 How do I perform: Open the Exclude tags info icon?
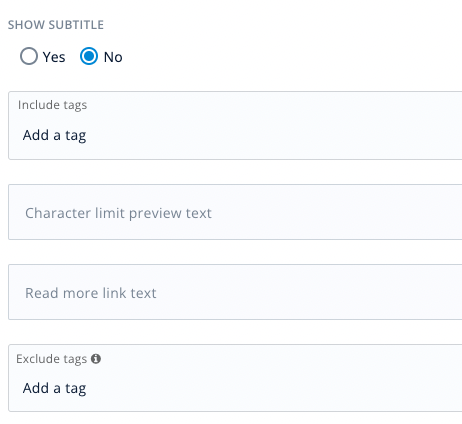[x=96, y=359]
